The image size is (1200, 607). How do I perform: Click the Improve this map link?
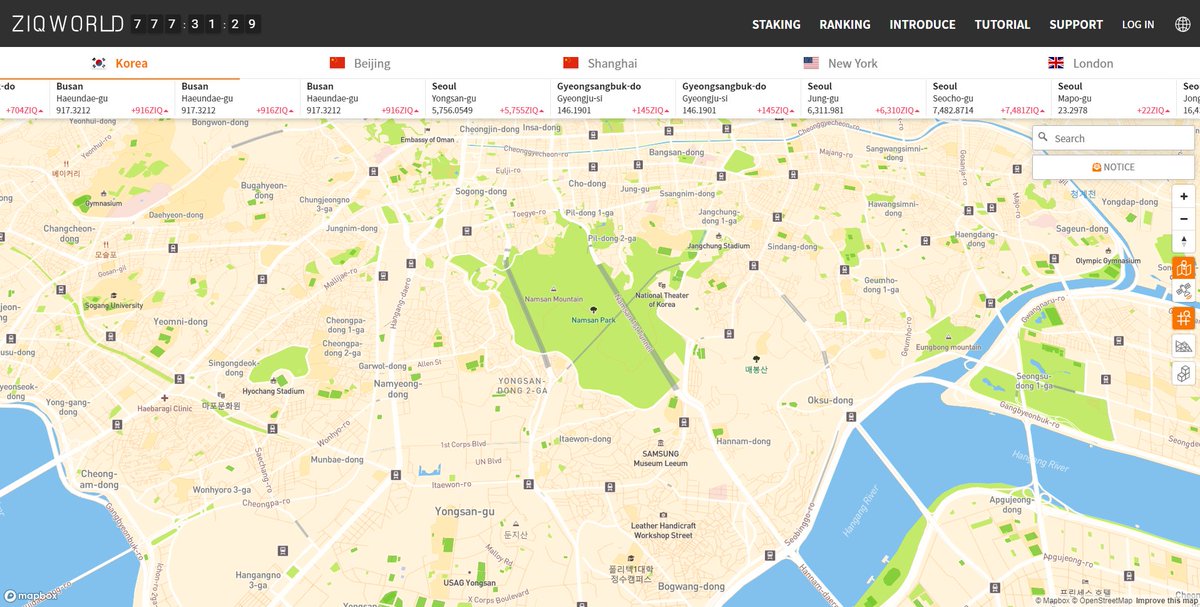pyautogui.click(x=1167, y=601)
